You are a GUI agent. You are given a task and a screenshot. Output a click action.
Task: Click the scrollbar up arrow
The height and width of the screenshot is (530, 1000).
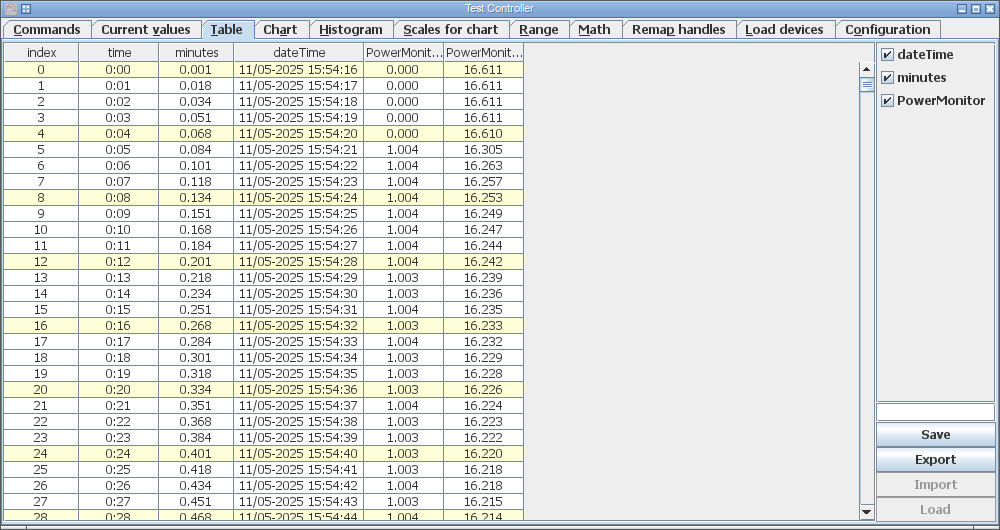click(867, 69)
